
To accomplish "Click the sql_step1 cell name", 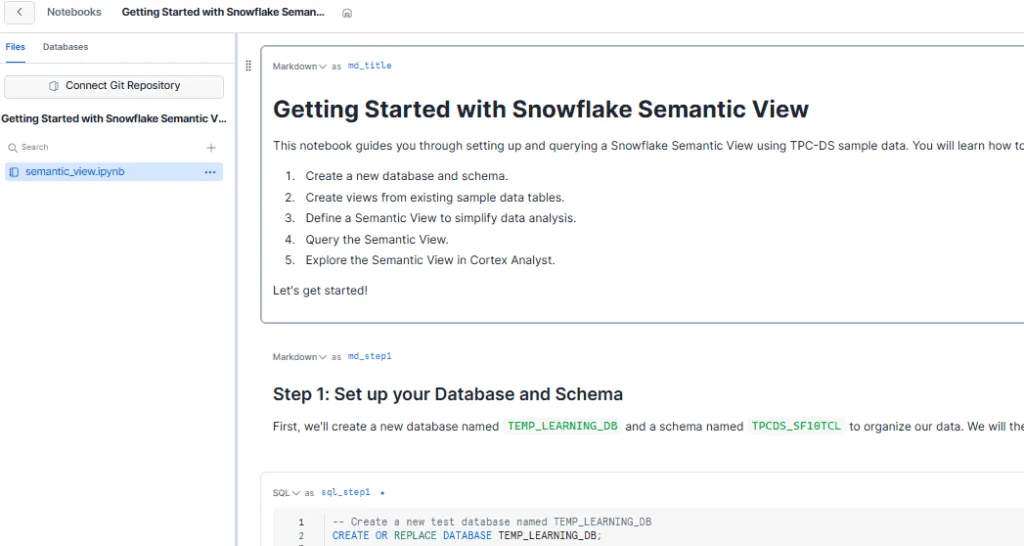I will [346, 493].
